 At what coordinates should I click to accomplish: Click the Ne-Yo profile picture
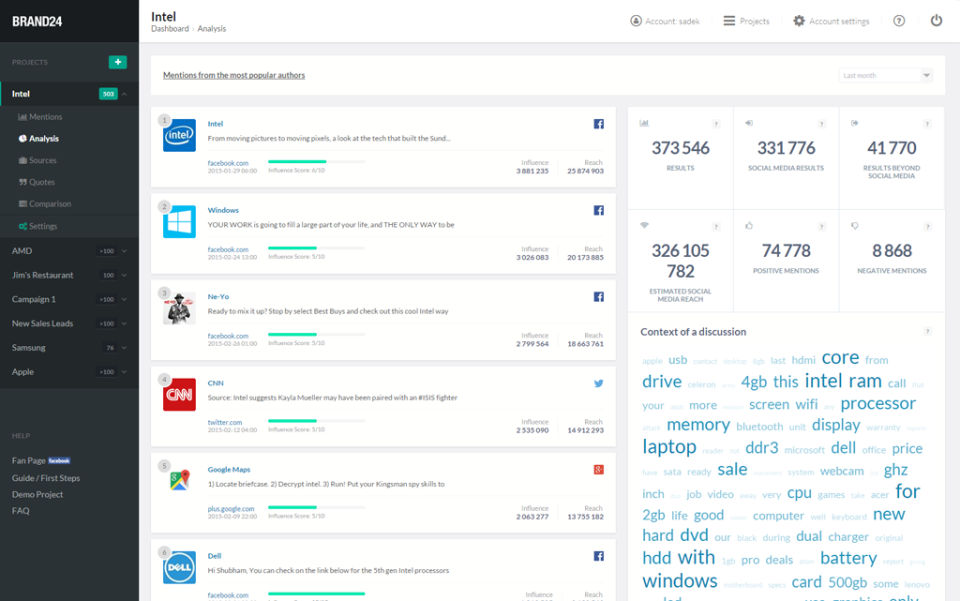179,308
